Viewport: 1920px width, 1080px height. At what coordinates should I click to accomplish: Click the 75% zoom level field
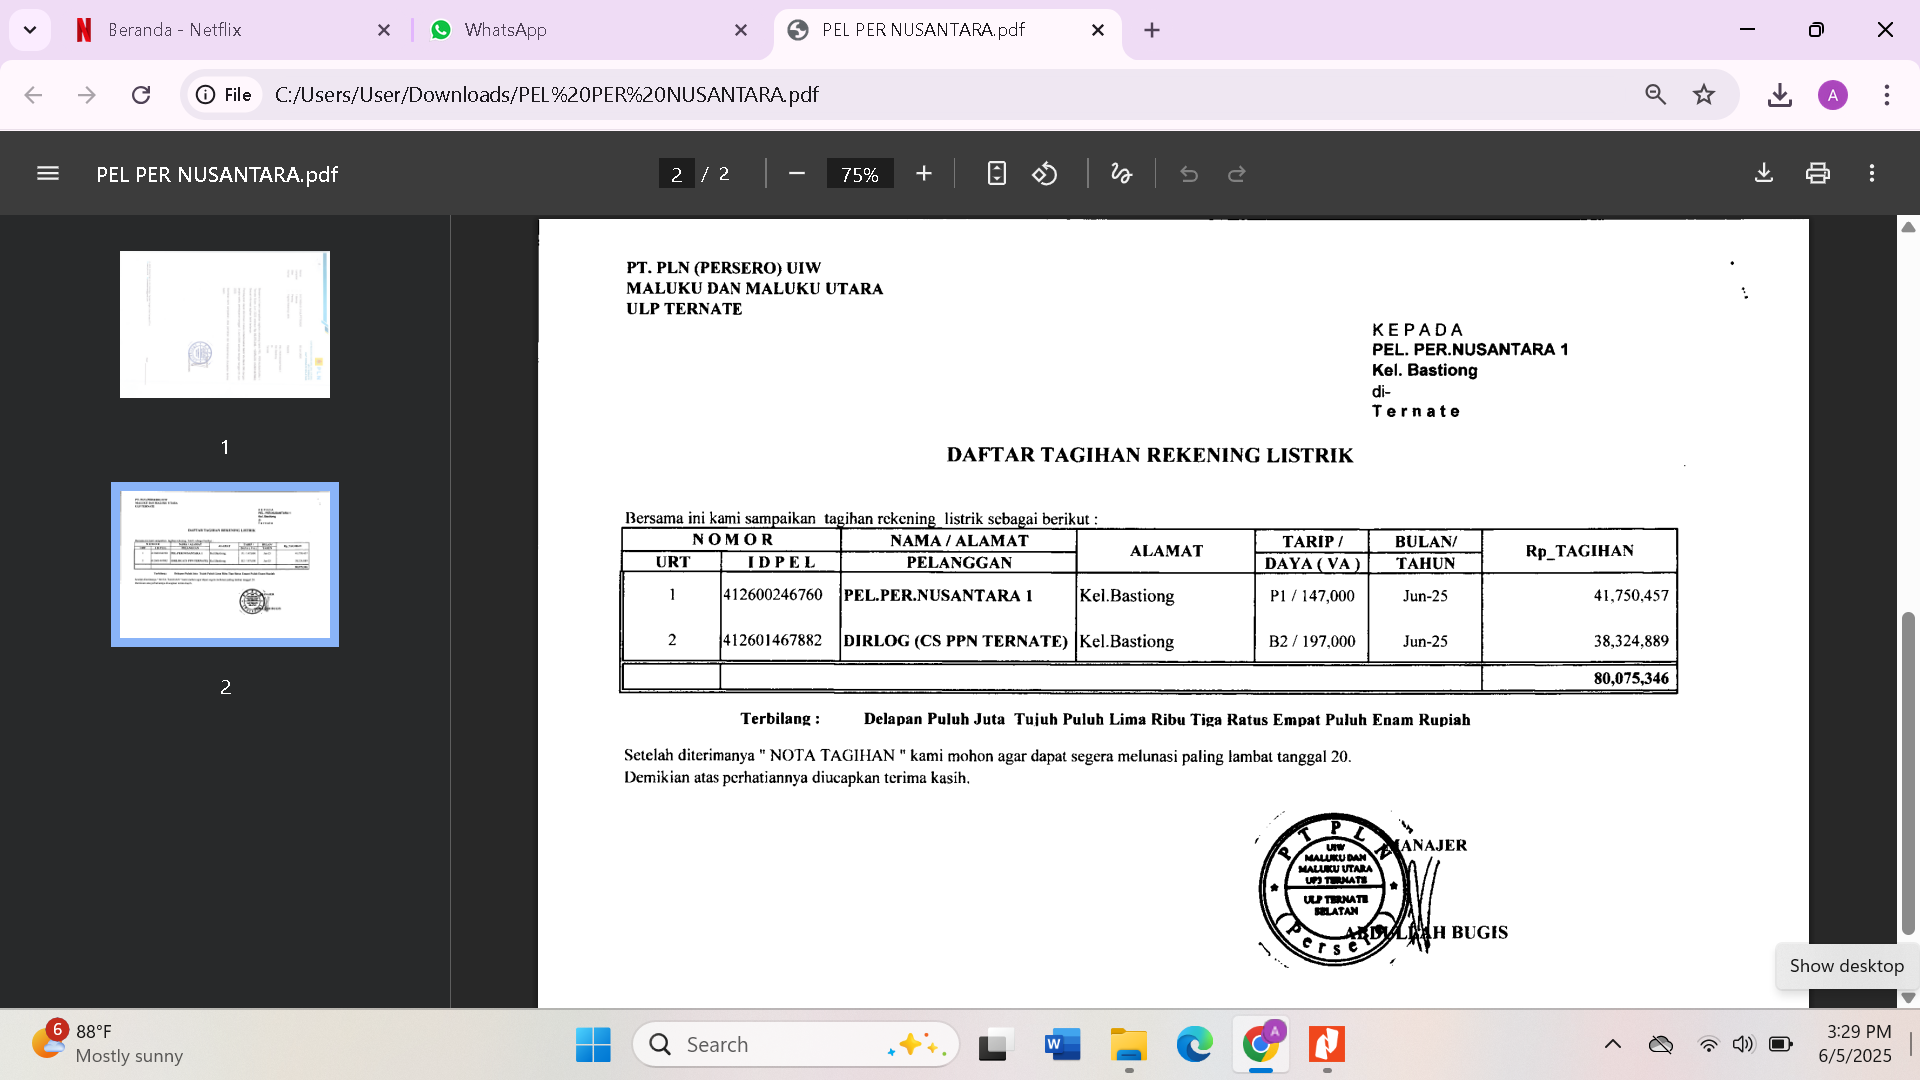point(860,174)
